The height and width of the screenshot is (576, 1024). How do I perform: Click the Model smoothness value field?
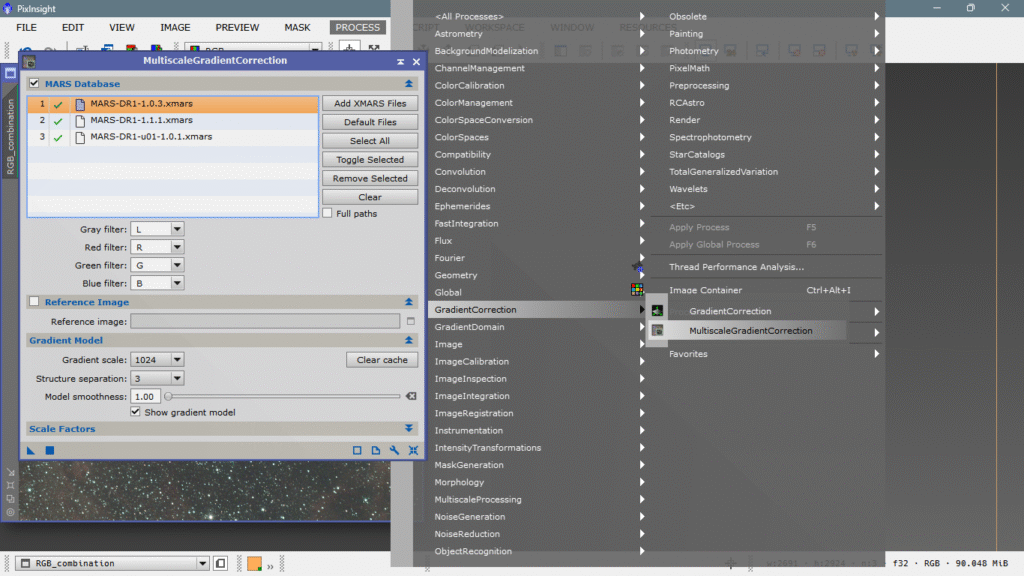pos(146,396)
